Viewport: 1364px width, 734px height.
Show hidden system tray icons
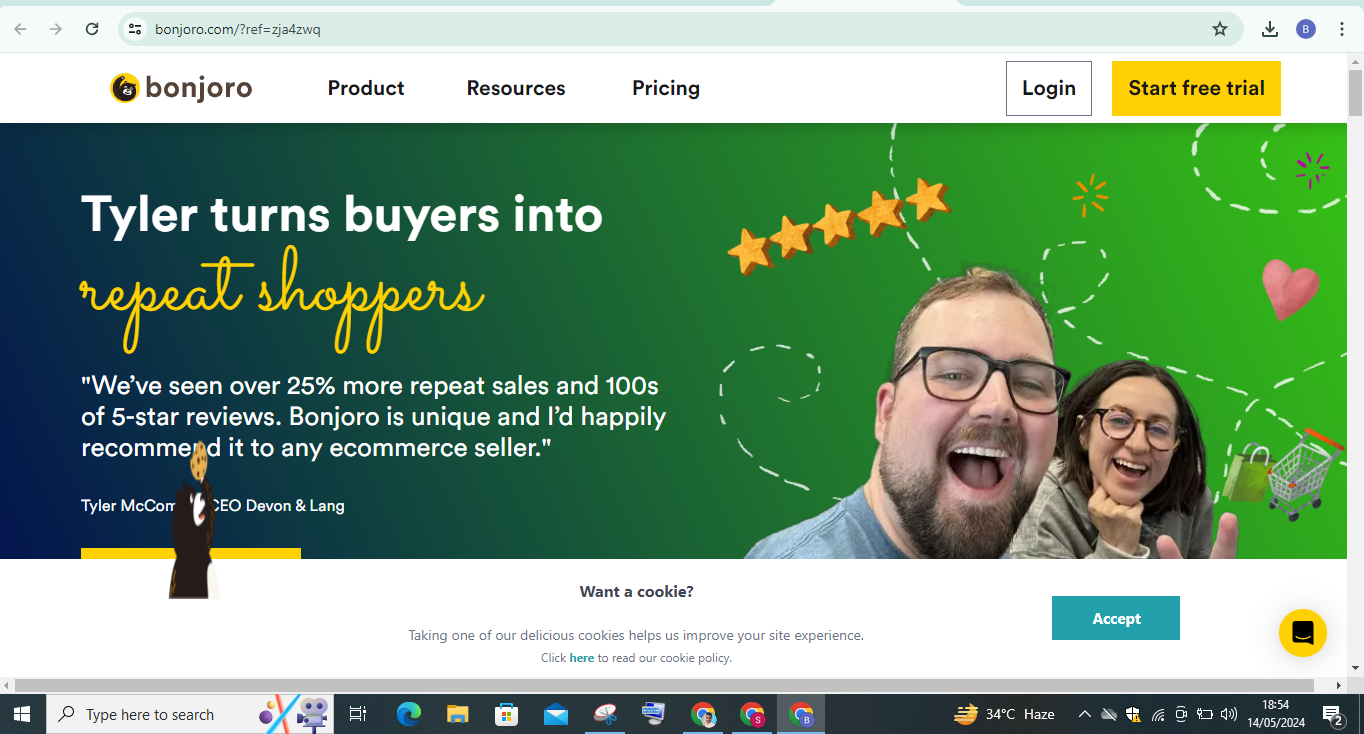coord(1084,714)
